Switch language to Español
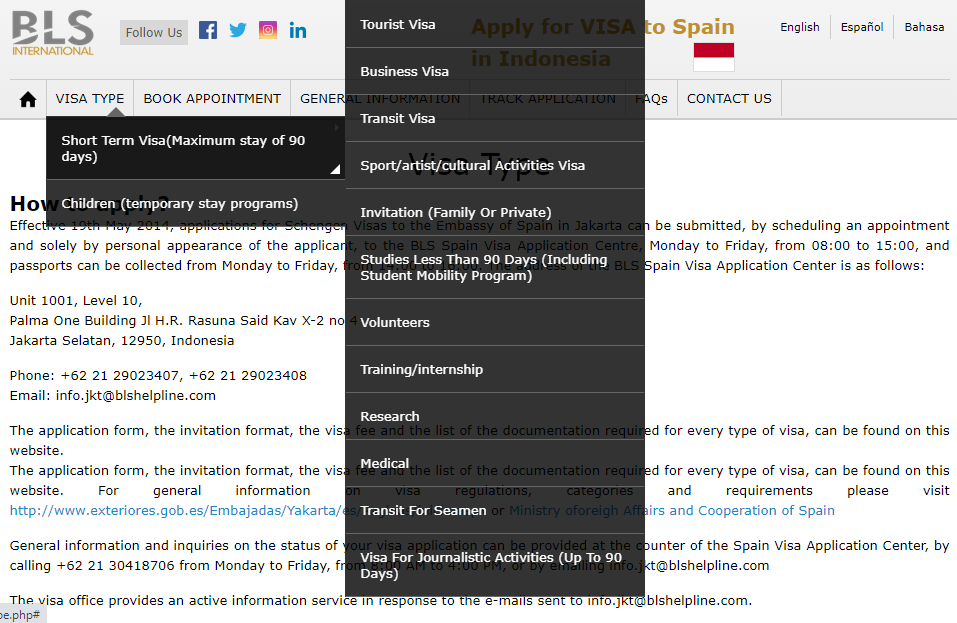This screenshot has height=623, width=957. (861, 27)
